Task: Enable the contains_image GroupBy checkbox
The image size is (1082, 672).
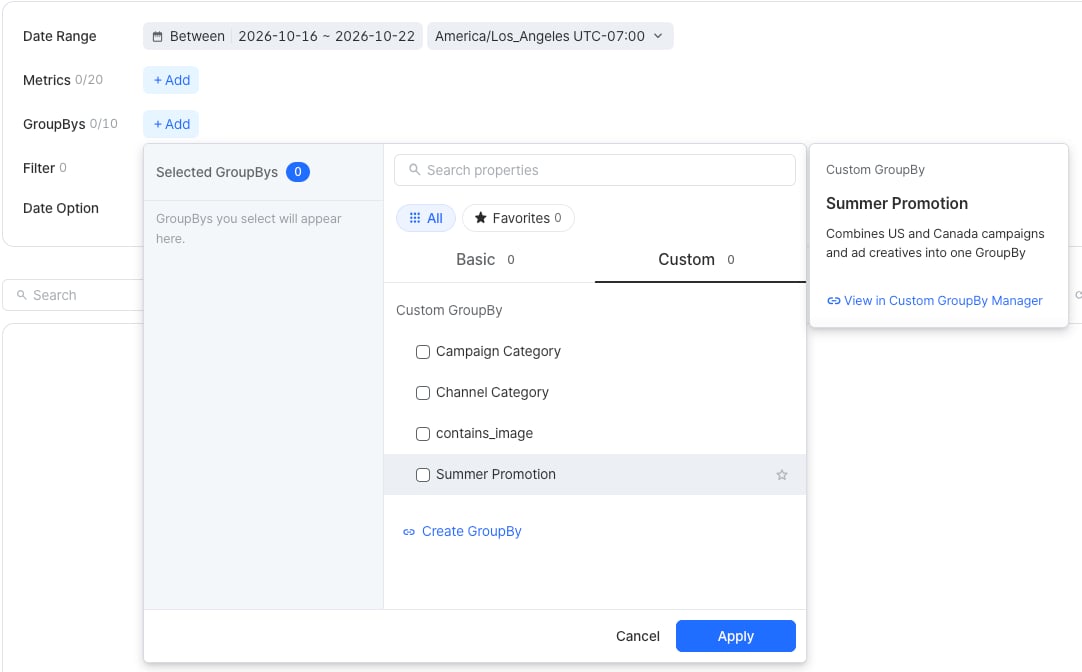Action: pyautogui.click(x=422, y=434)
